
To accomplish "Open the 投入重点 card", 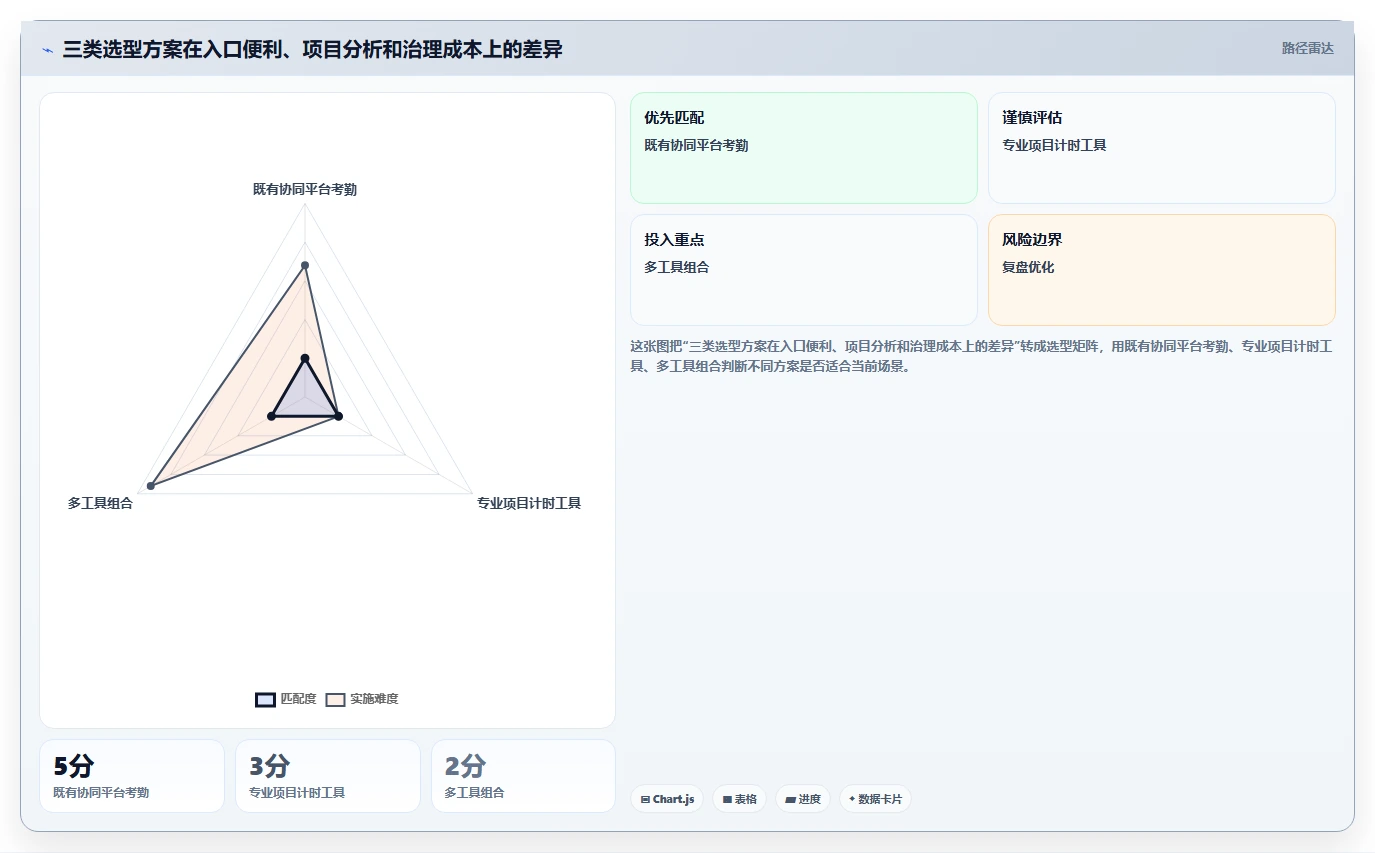I will click(x=804, y=270).
